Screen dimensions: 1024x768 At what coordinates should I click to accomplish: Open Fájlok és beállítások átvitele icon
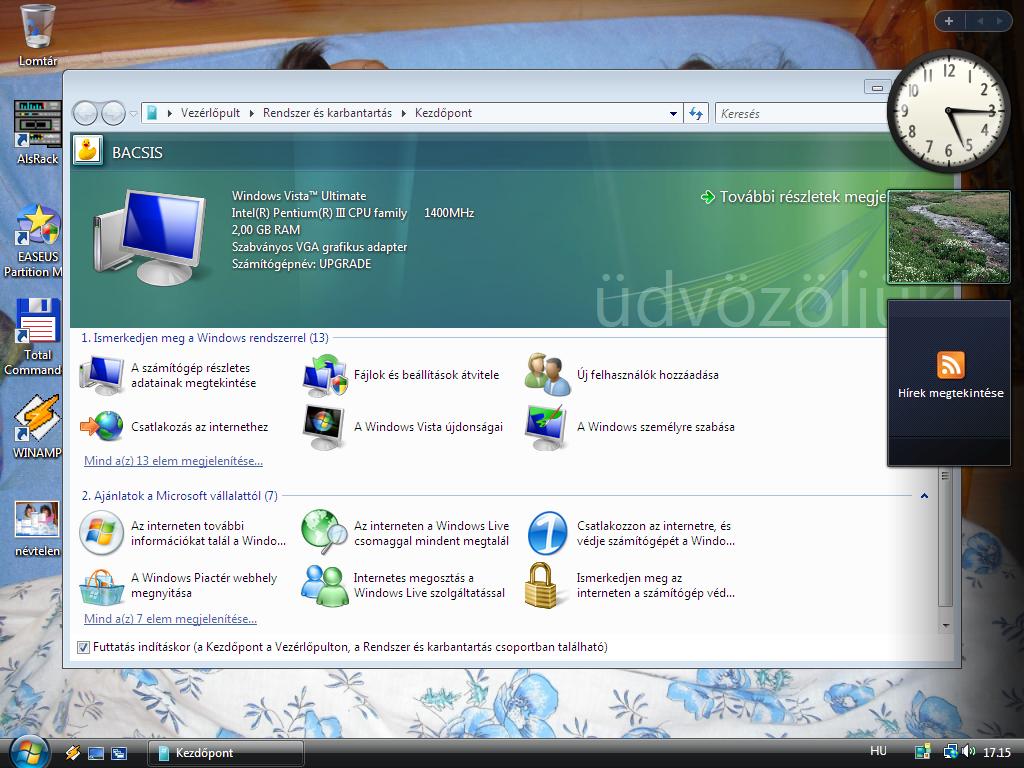pyautogui.click(x=325, y=376)
